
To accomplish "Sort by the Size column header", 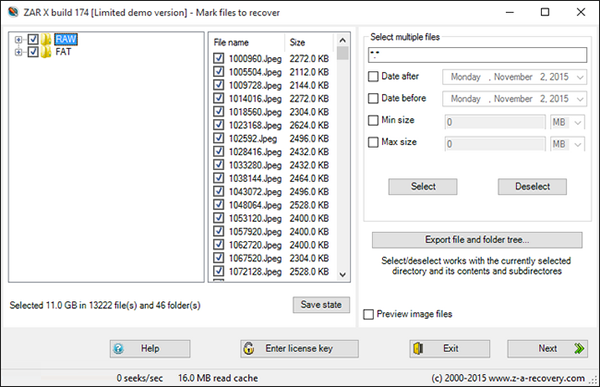I will 309,42.
